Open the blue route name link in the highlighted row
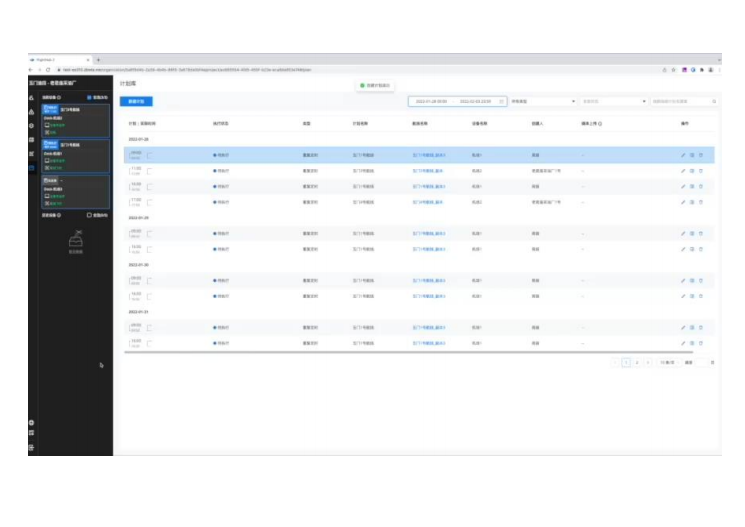745x527 pixels. pos(429,155)
